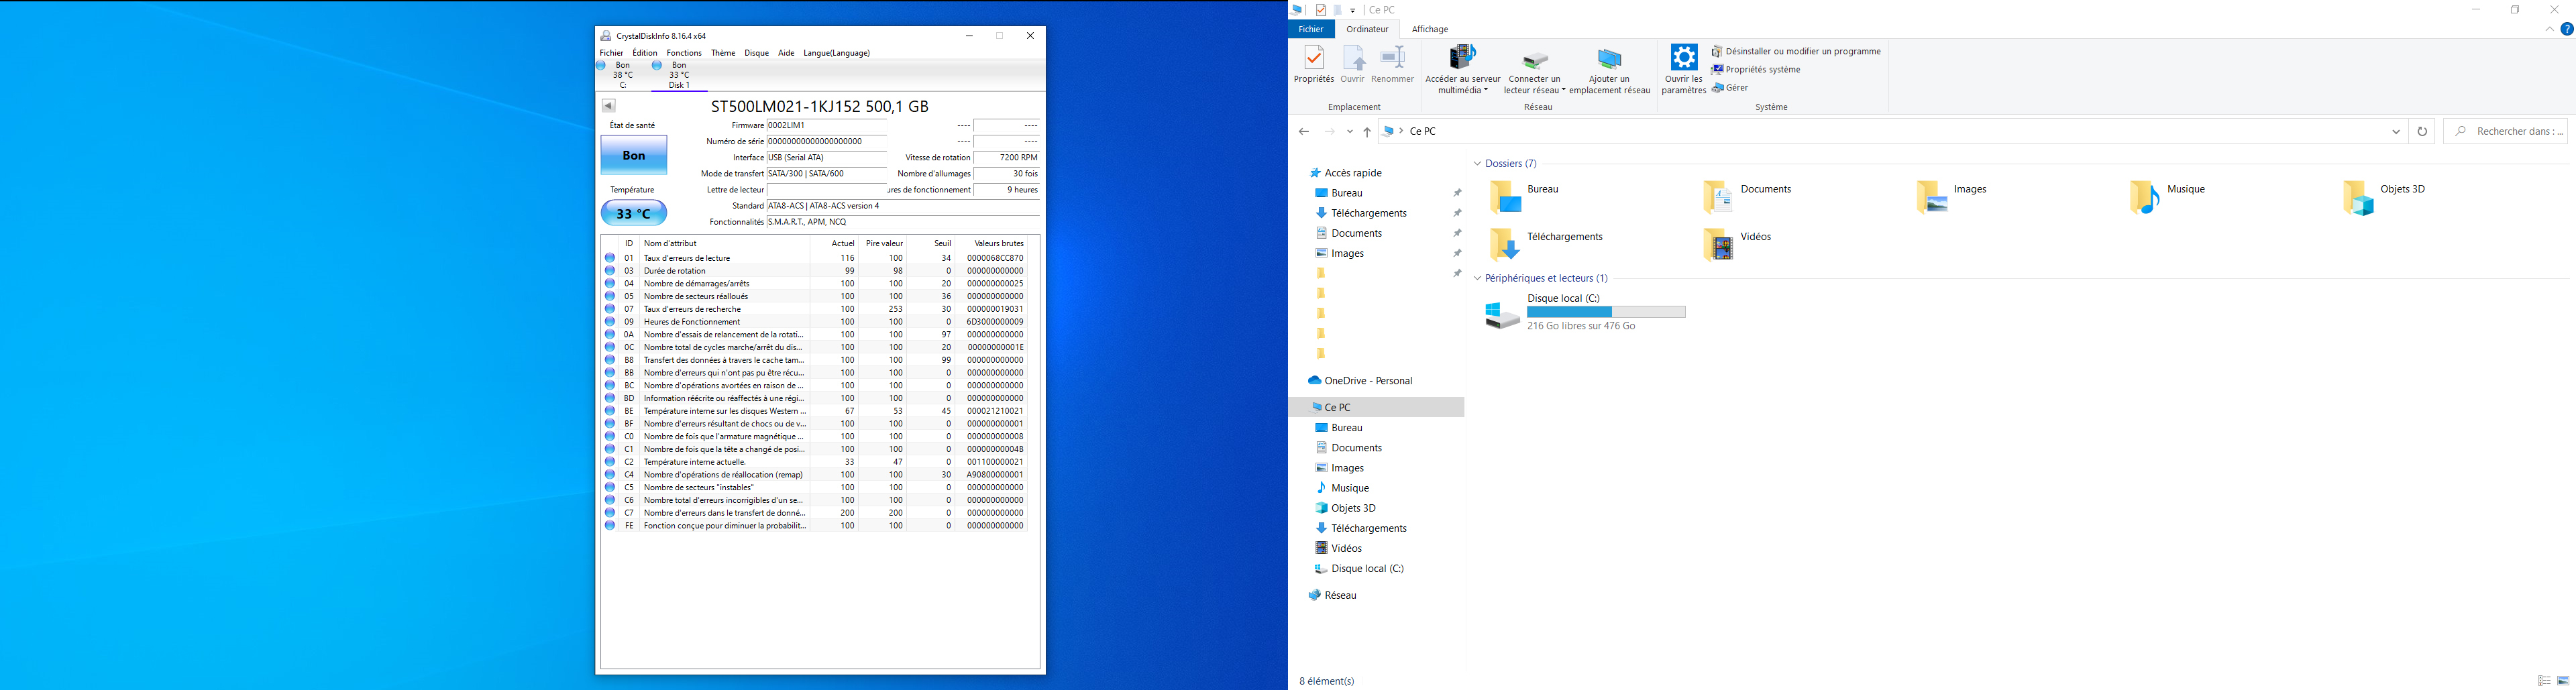Click the Bon health status button in CrystalDiskInfo
This screenshot has width=2576, height=690.
coord(634,156)
